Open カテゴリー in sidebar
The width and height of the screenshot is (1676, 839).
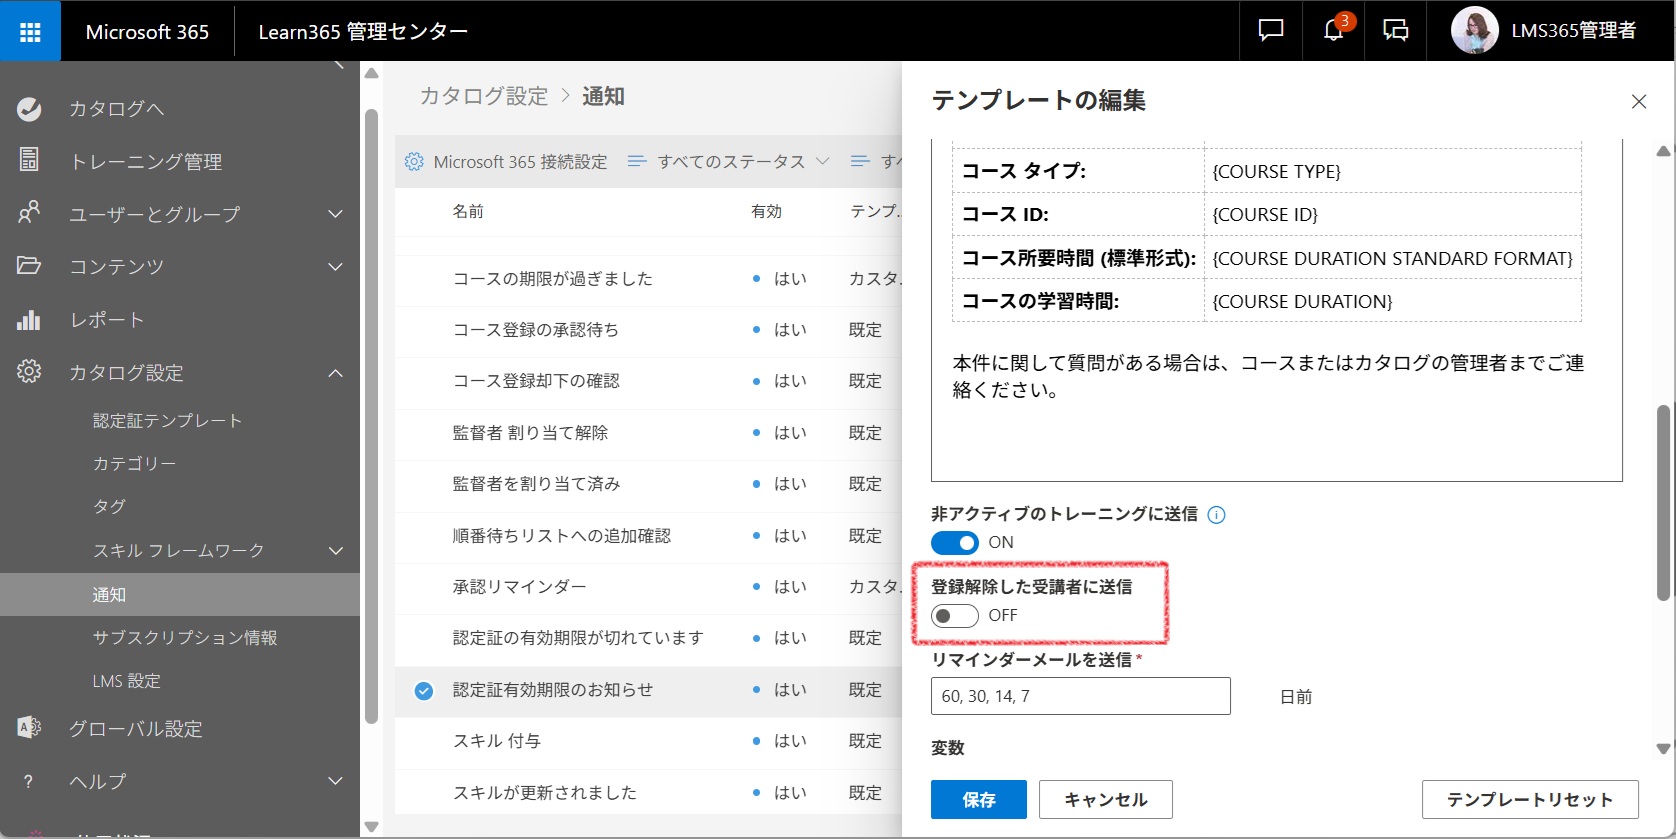[135, 464]
